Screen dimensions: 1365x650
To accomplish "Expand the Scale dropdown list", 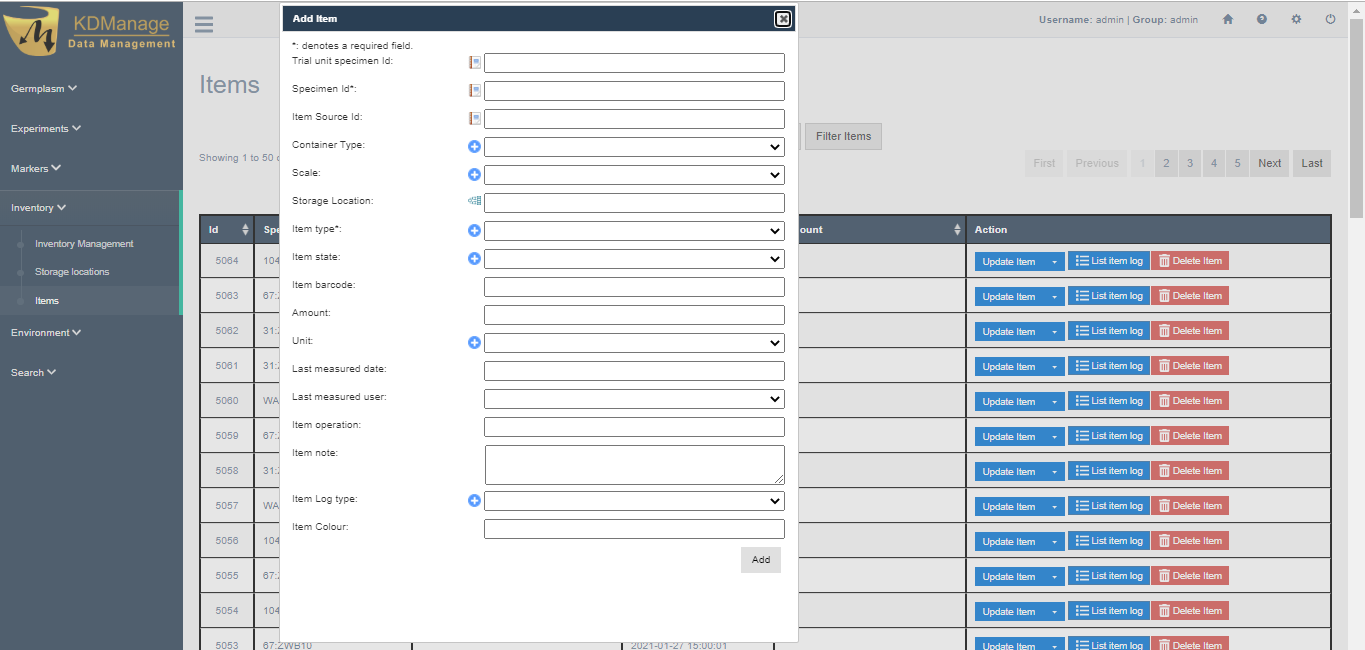I will [x=634, y=175].
